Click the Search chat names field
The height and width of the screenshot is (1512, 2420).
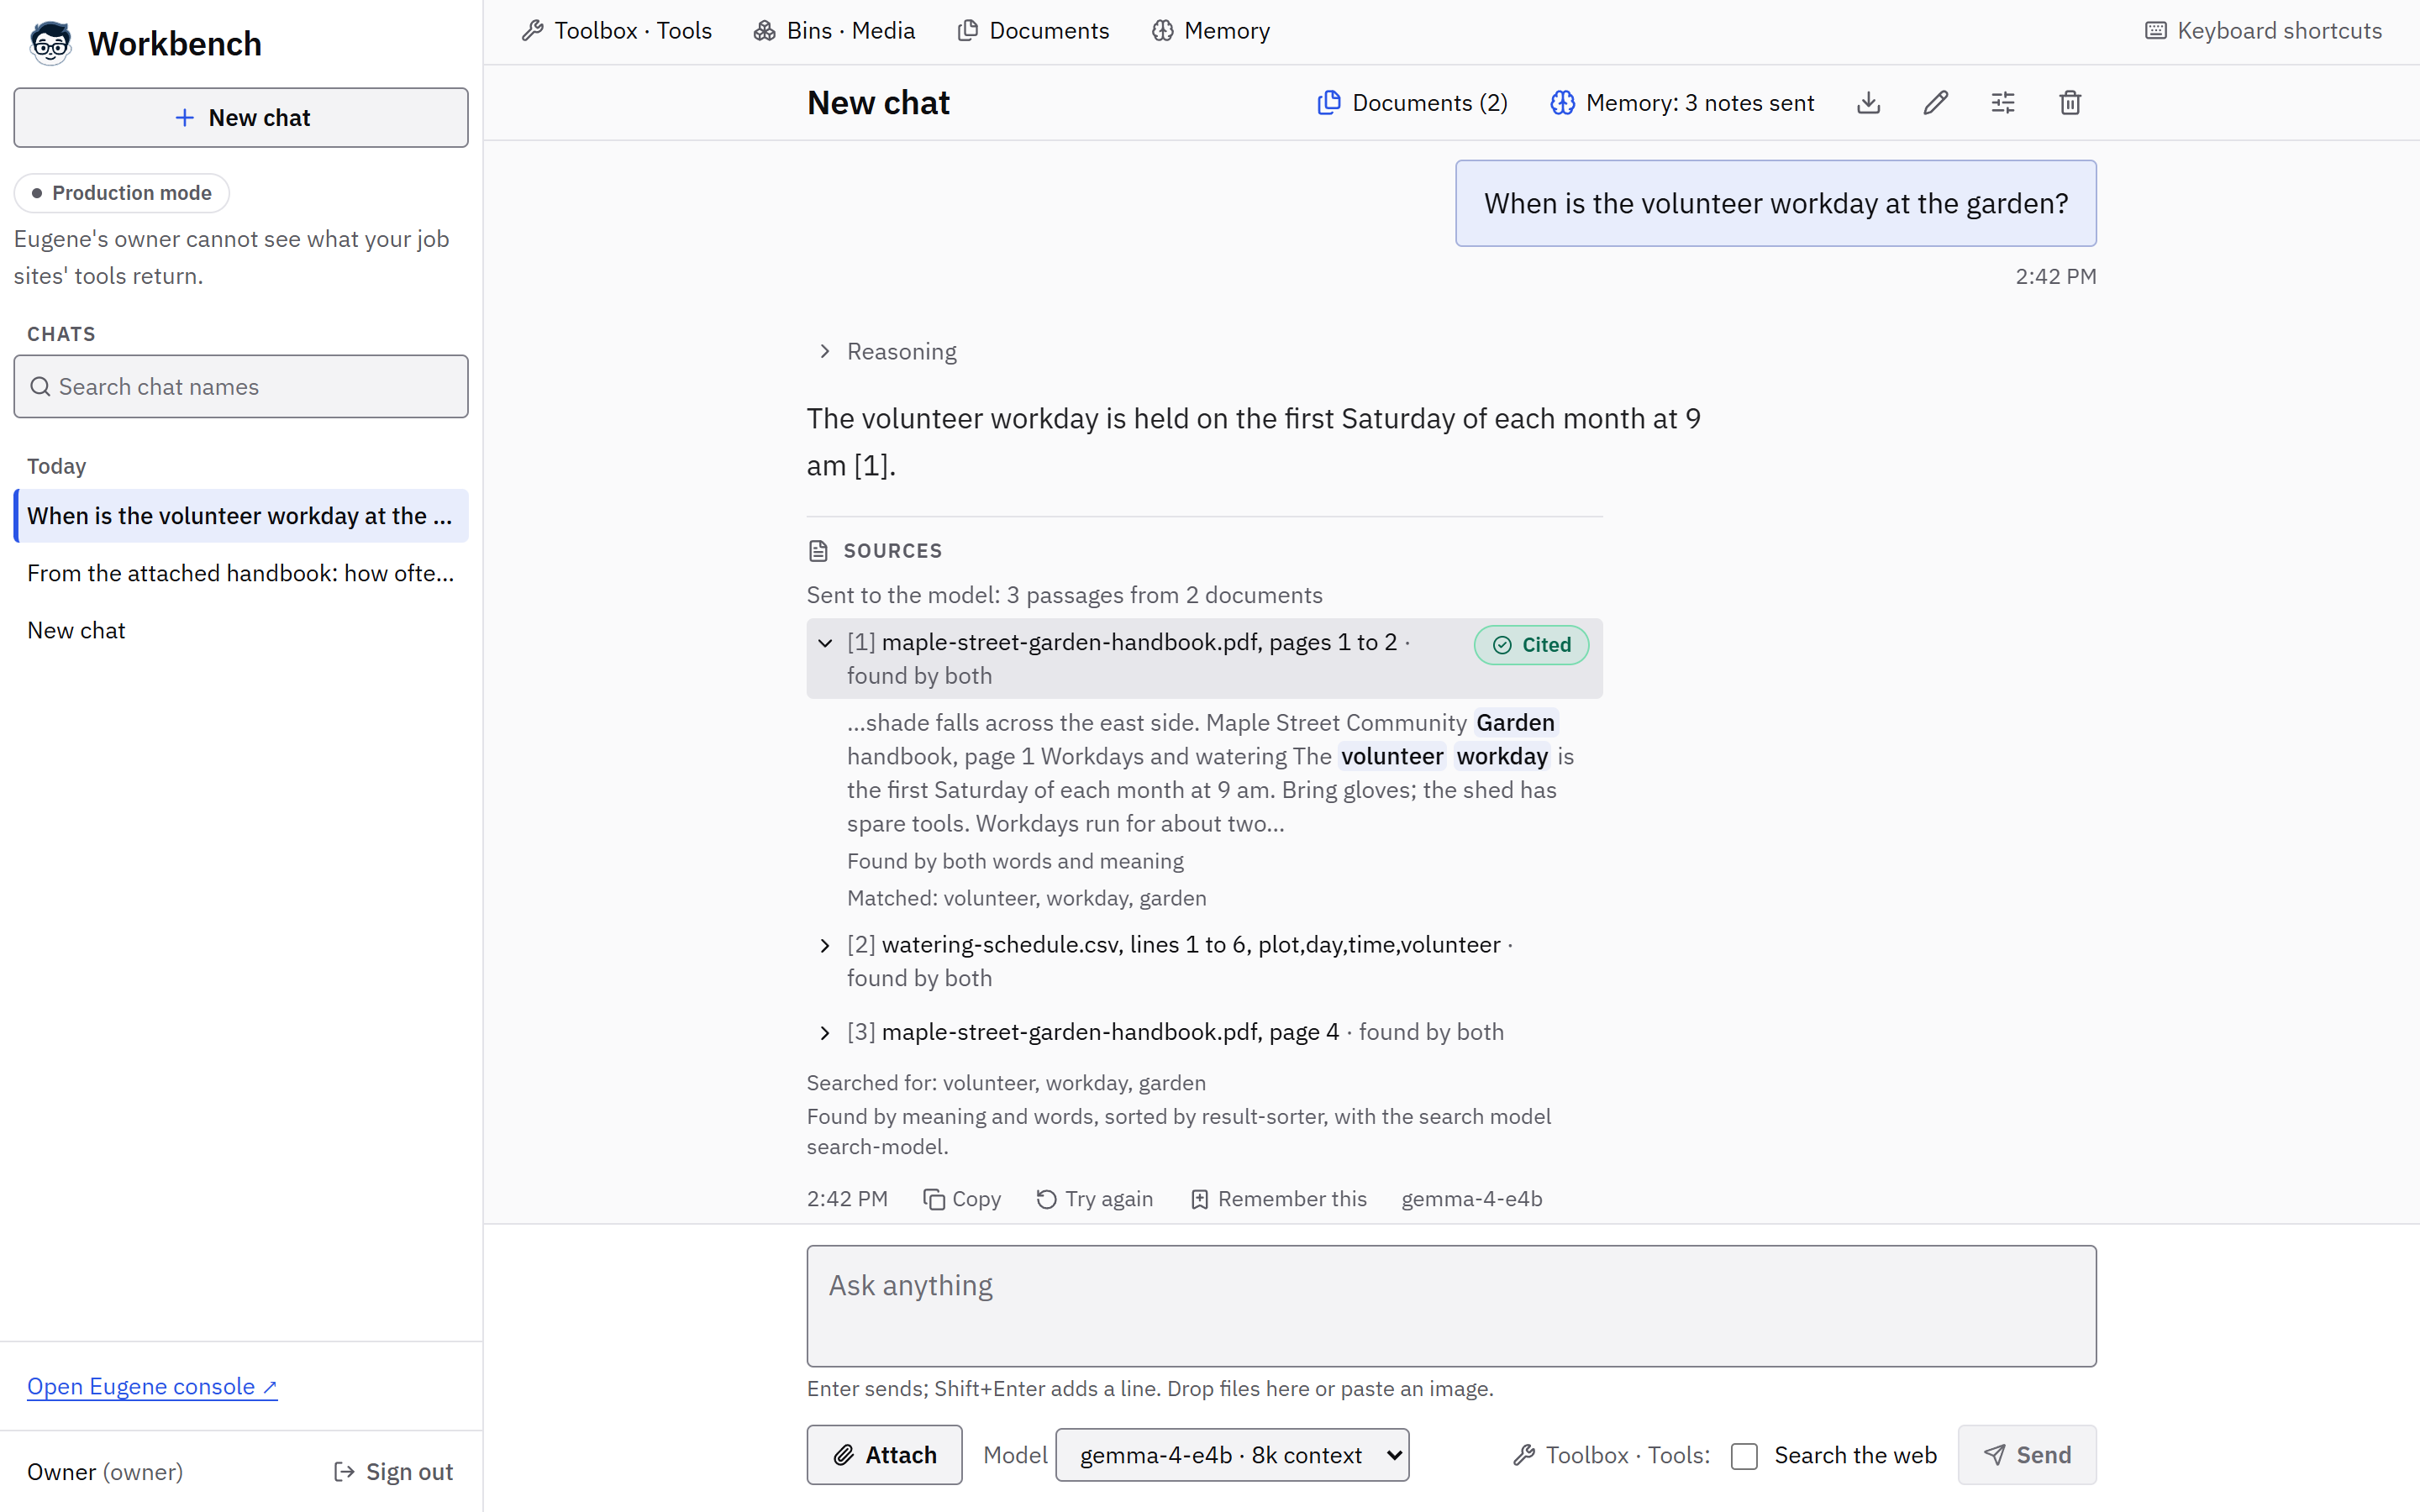241,387
